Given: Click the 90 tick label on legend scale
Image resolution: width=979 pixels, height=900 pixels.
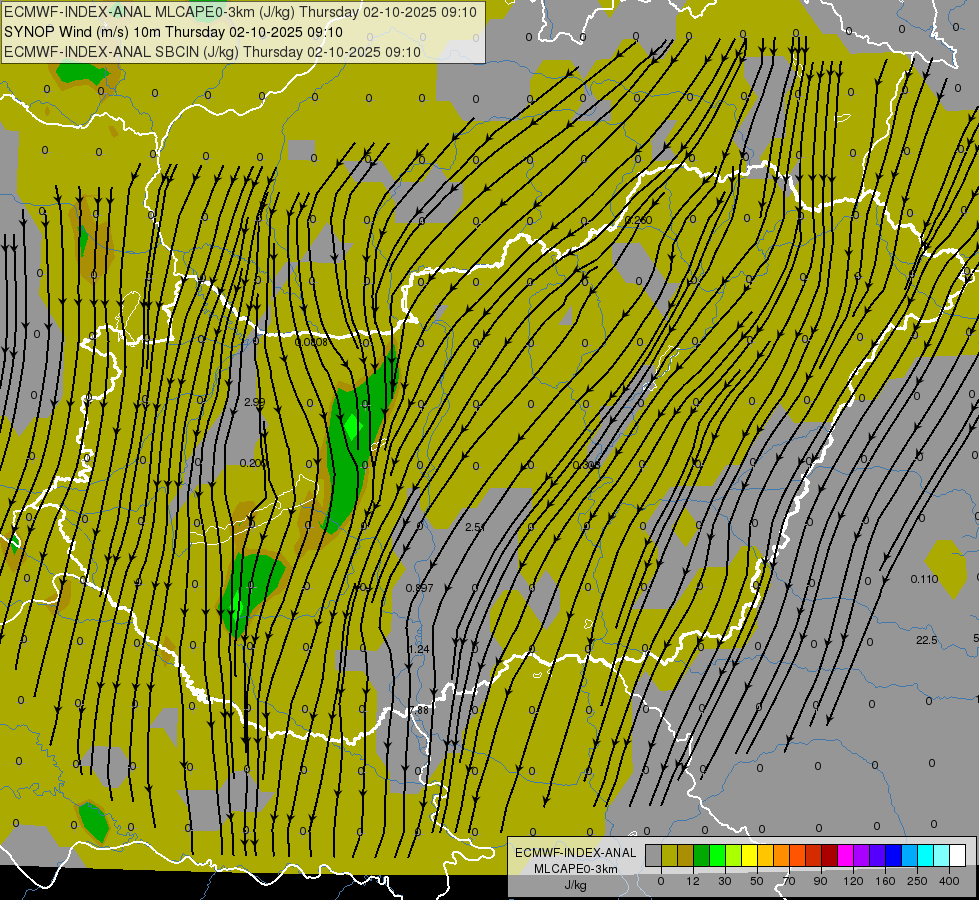Looking at the screenshot, I should [x=820, y=881].
